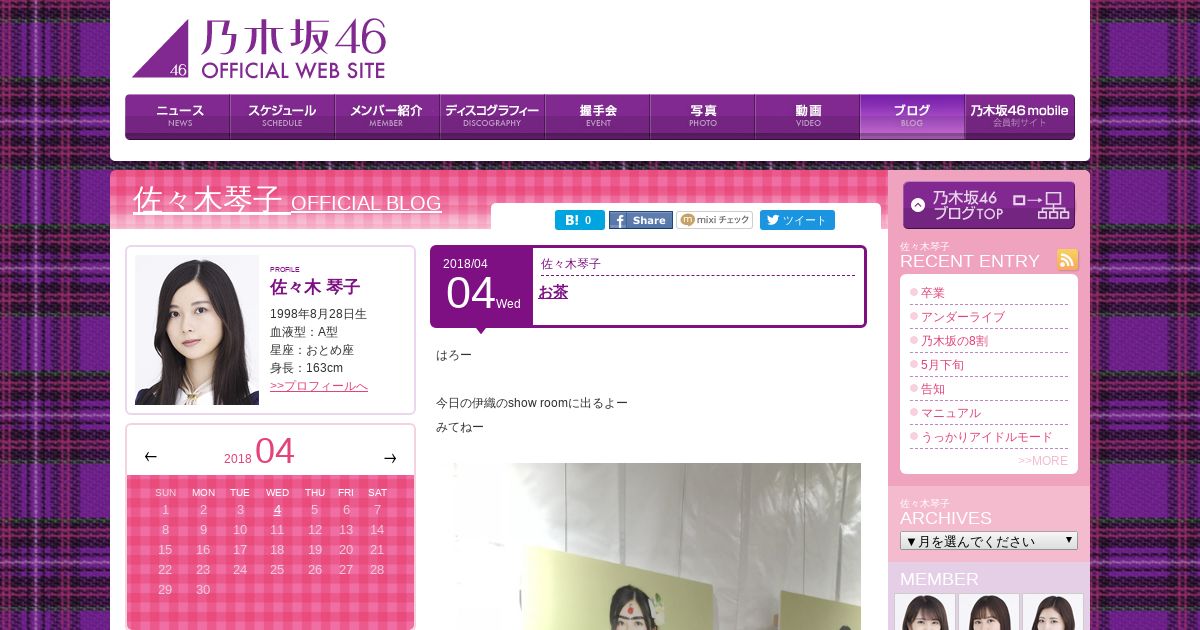Open the ディスコグラフィー menu
This screenshot has height=630, width=1200.
(493, 117)
